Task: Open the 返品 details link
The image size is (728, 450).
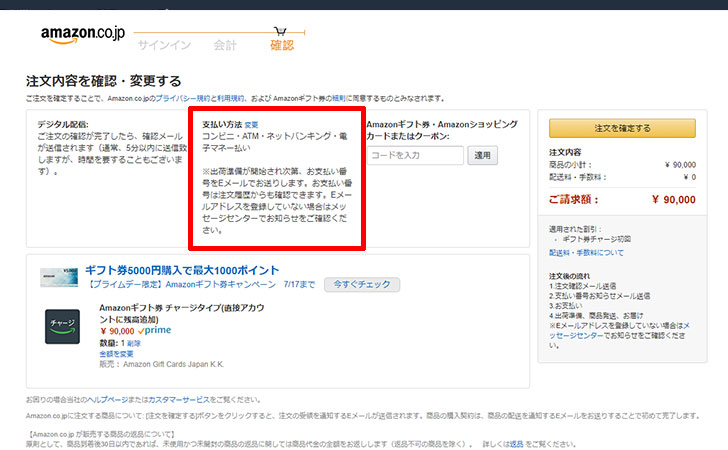Action: tap(516, 444)
